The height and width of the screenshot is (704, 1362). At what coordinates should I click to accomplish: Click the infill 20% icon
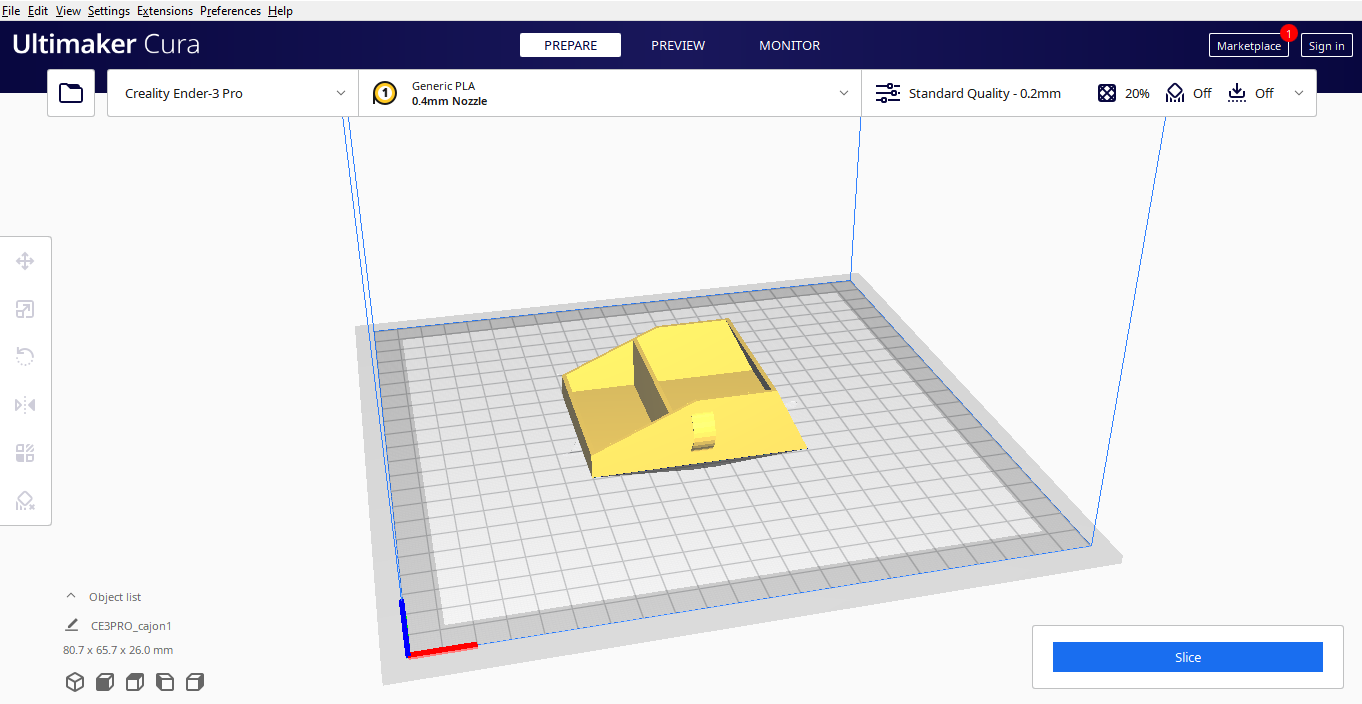(1107, 93)
